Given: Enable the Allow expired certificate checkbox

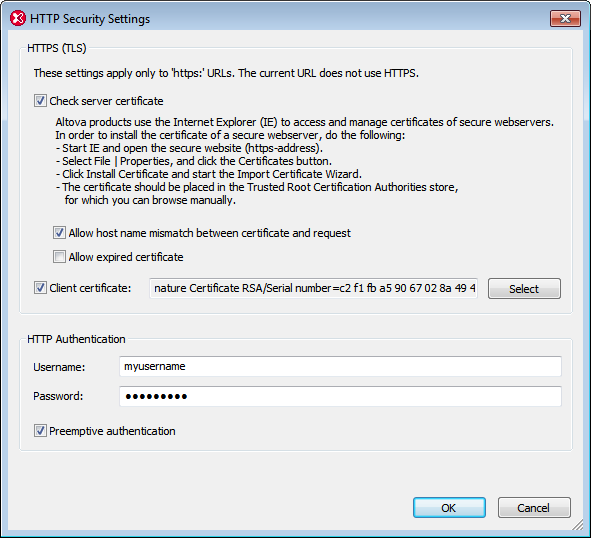Looking at the screenshot, I should pyautogui.click(x=59, y=257).
